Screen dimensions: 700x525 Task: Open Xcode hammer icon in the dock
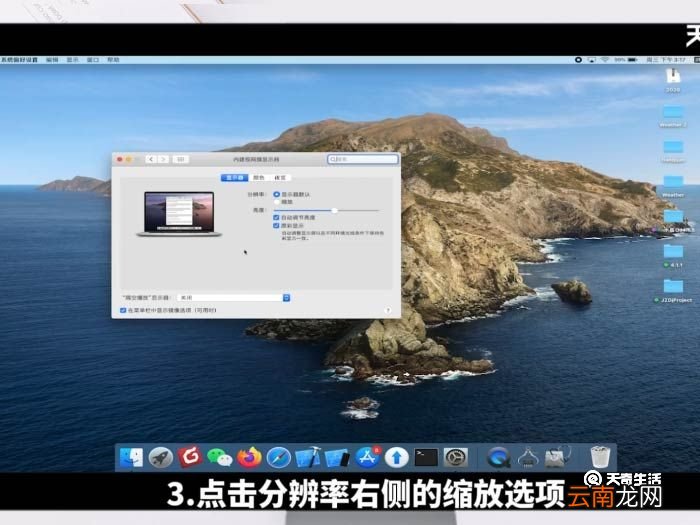coord(308,458)
